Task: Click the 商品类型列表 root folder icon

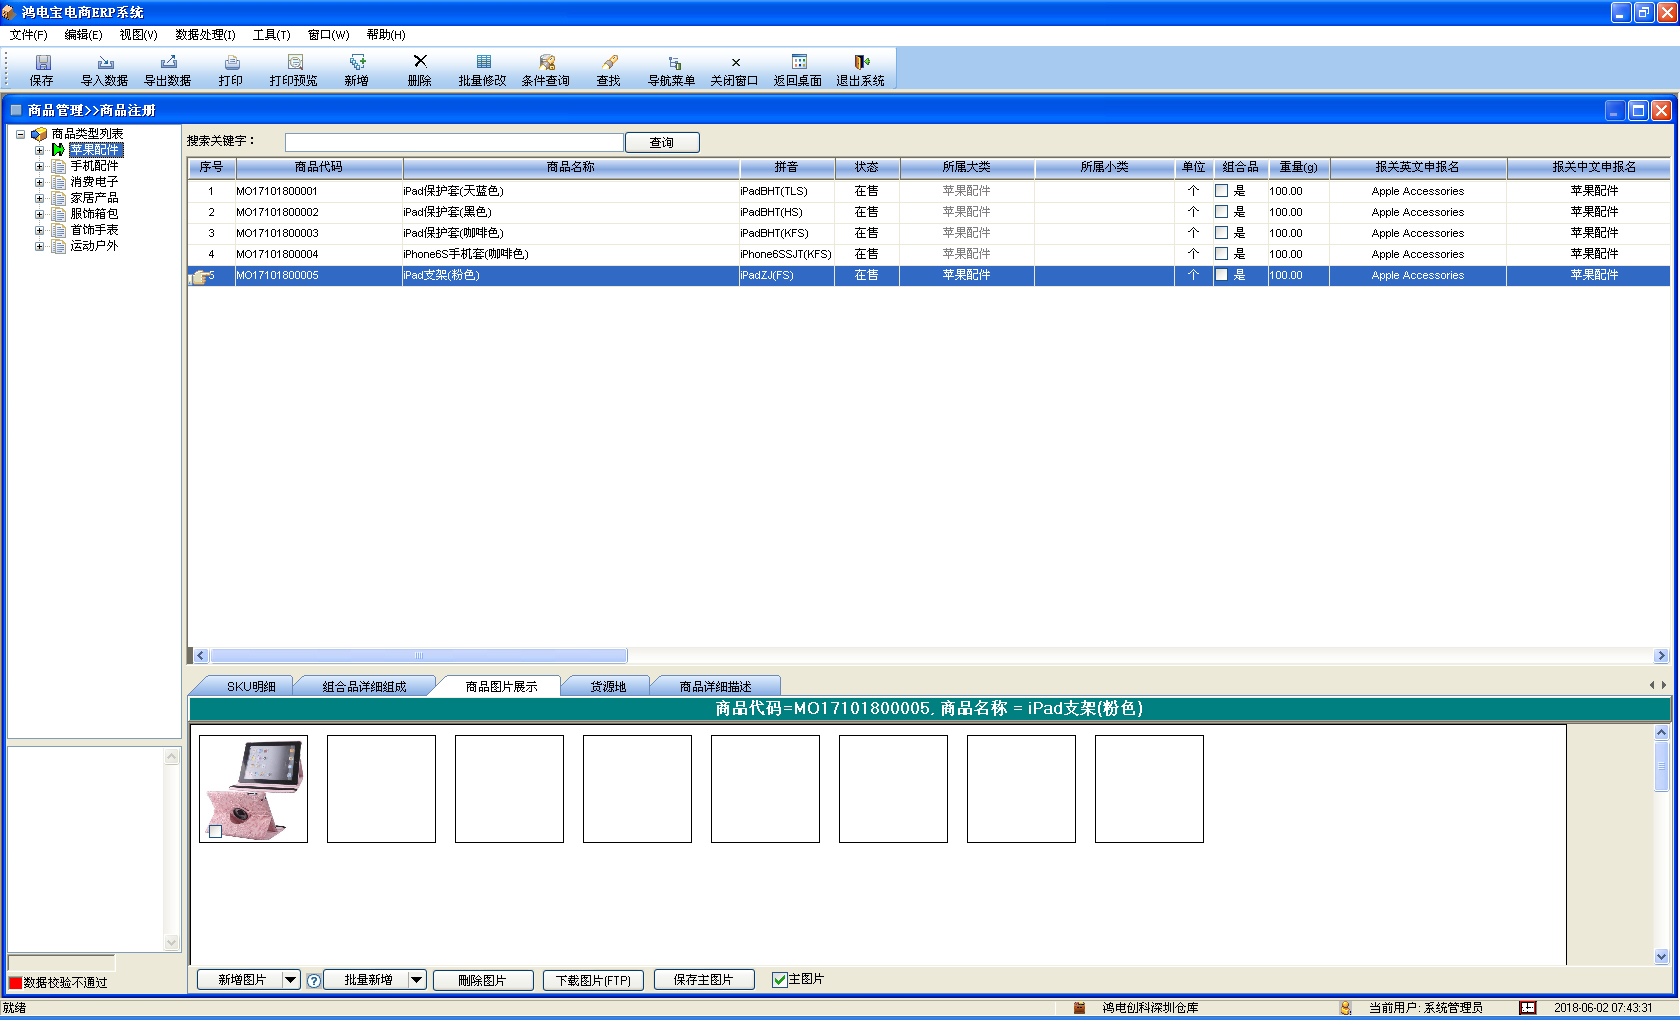Action: (x=39, y=134)
